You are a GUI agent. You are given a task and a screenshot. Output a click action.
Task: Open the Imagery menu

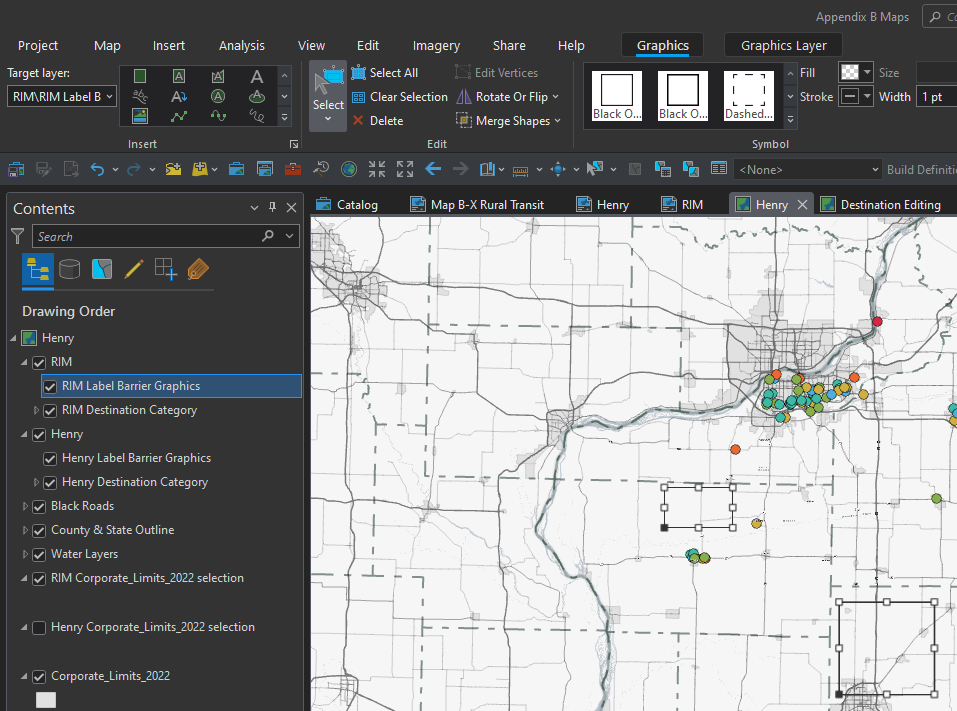[436, 45]
